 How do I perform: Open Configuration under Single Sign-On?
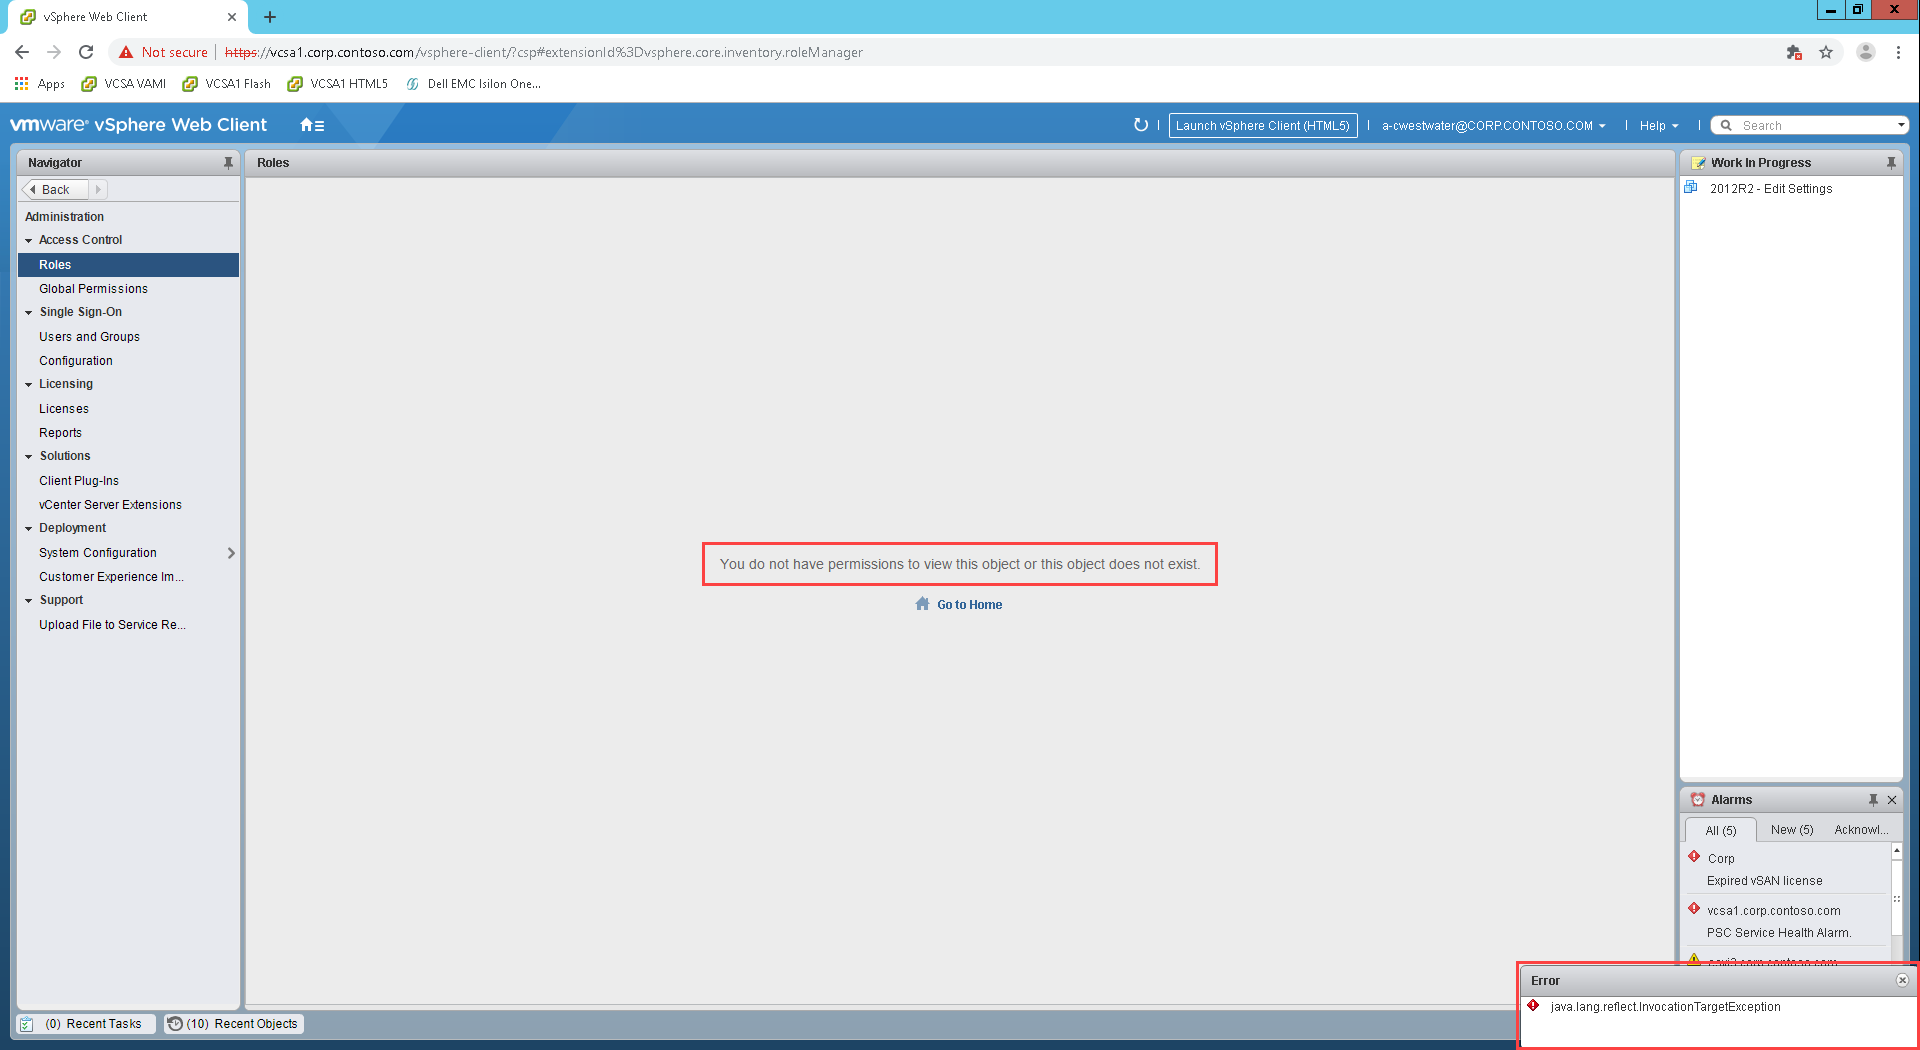(x=128, y=361)
